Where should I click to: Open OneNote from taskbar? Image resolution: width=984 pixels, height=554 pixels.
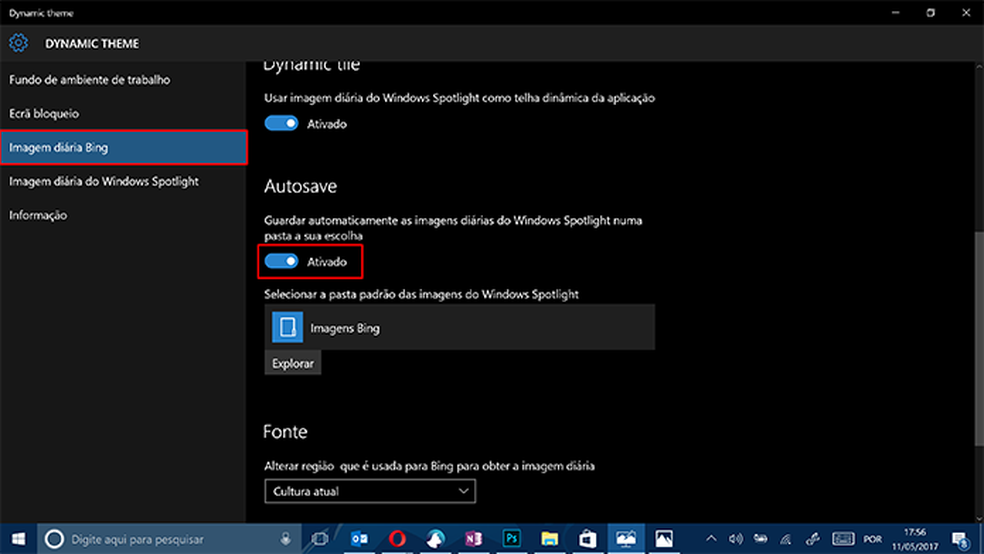[473, 539]
